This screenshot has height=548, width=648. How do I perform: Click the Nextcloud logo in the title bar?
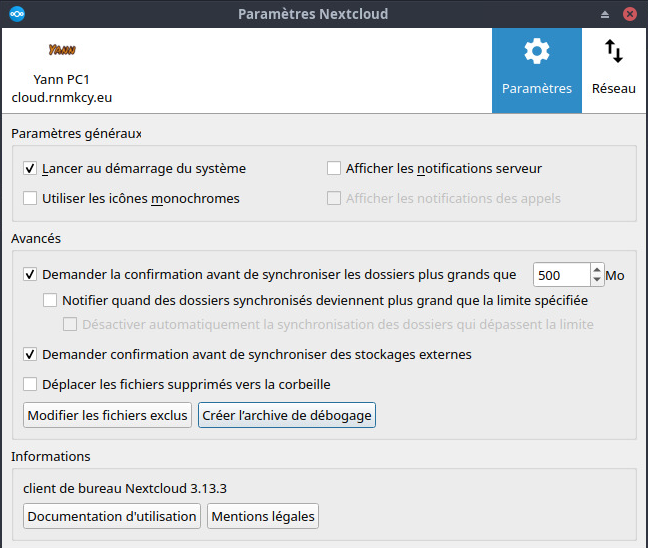pyautogui.click(x=16, y=14)
